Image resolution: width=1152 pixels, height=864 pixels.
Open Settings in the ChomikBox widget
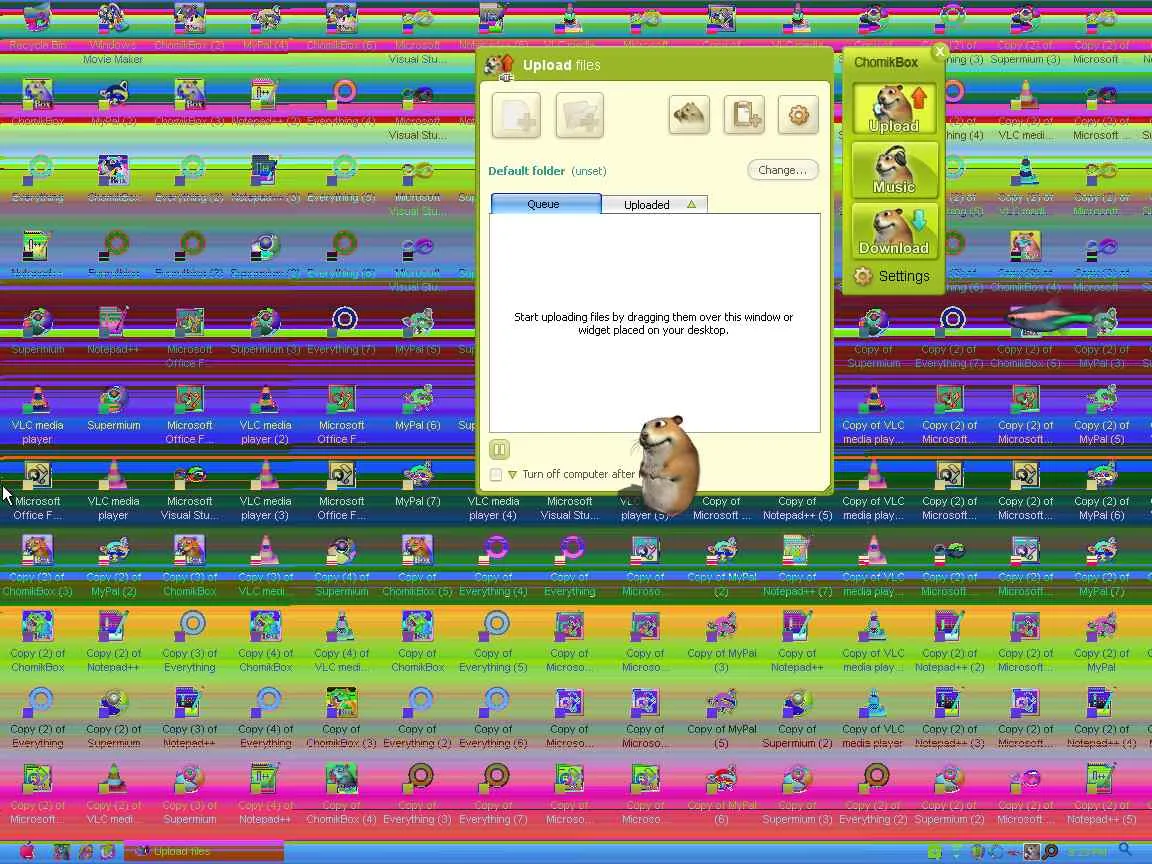tap(892, 276)
